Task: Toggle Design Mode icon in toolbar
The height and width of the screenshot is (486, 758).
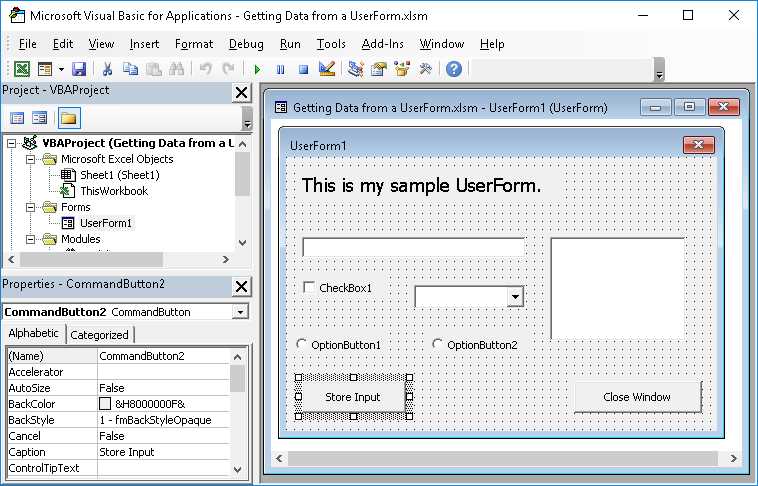Action: coord(327,69)
